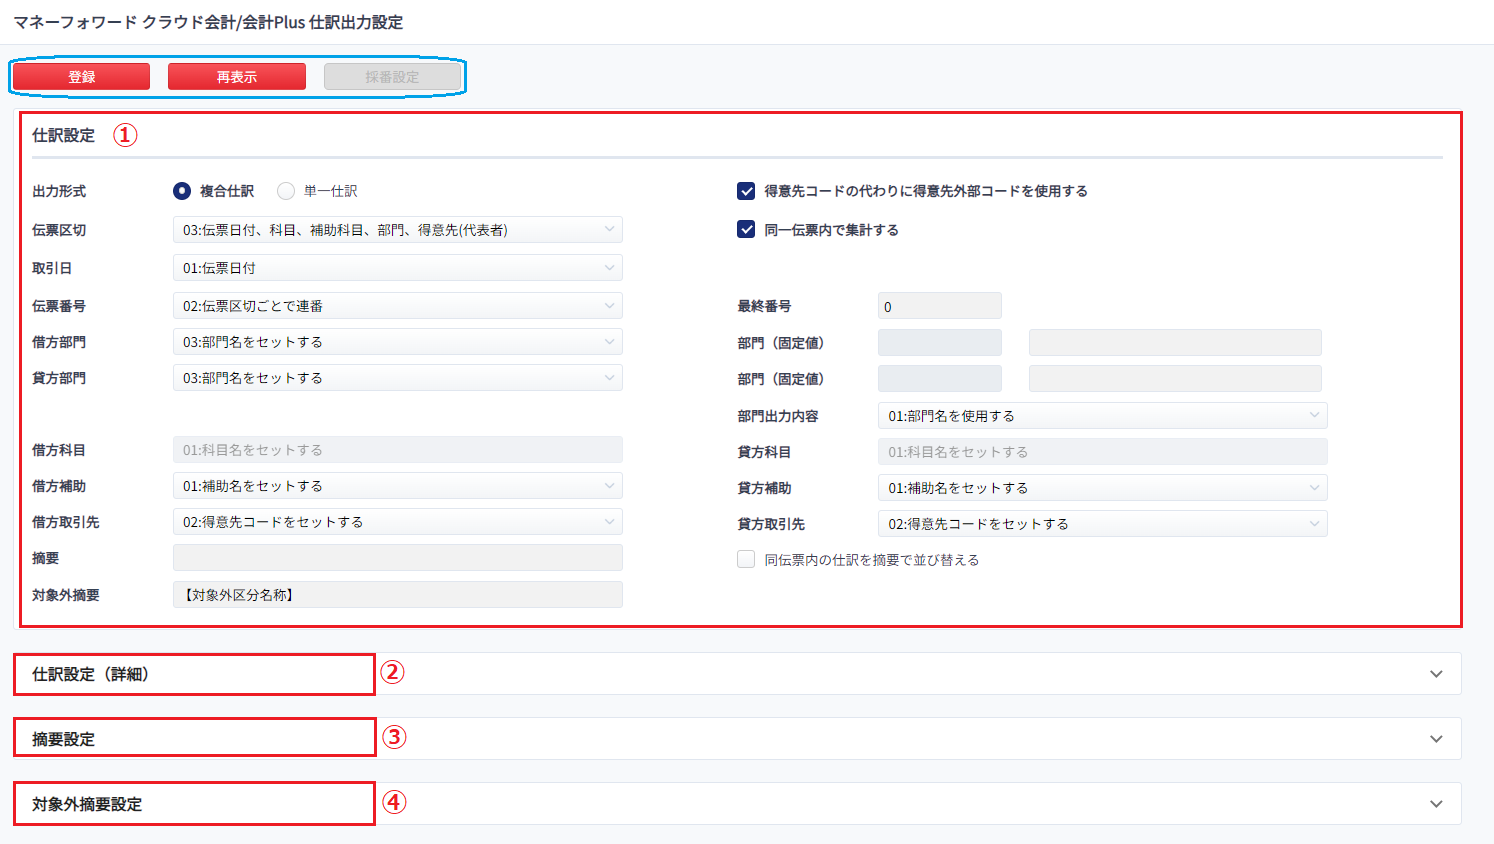Screen dimensions: 1494x844
Task: Expand the 仕訳設定(詳細) section
Action: coord(737,674)
